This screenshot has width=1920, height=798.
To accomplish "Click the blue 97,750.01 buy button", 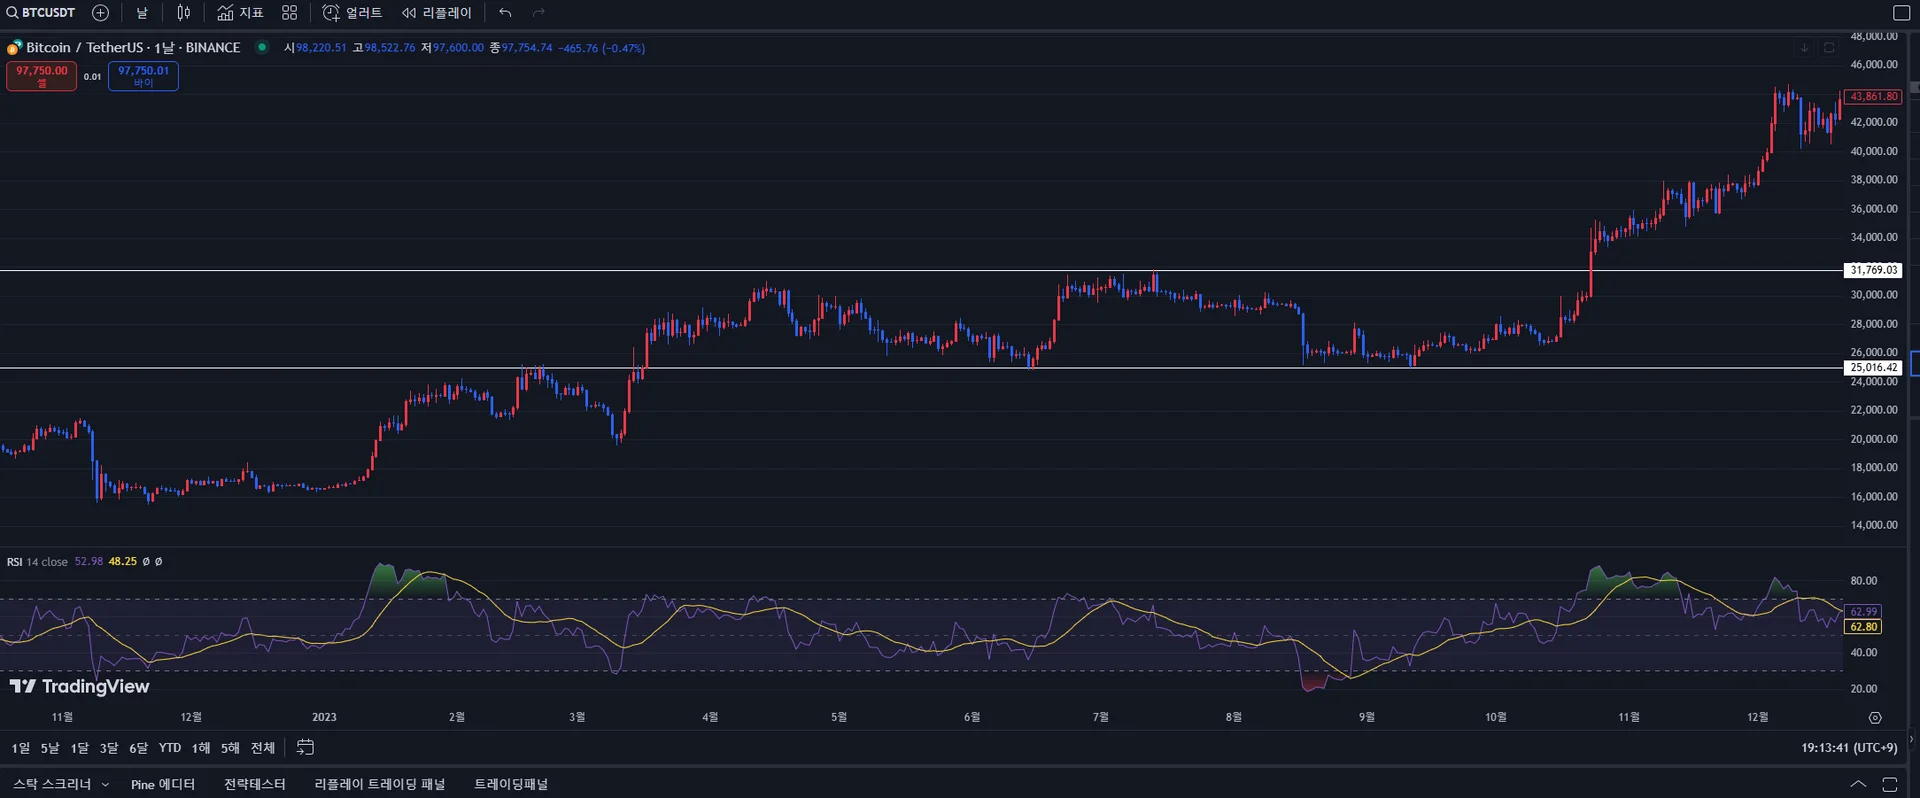I will [143, 76].
